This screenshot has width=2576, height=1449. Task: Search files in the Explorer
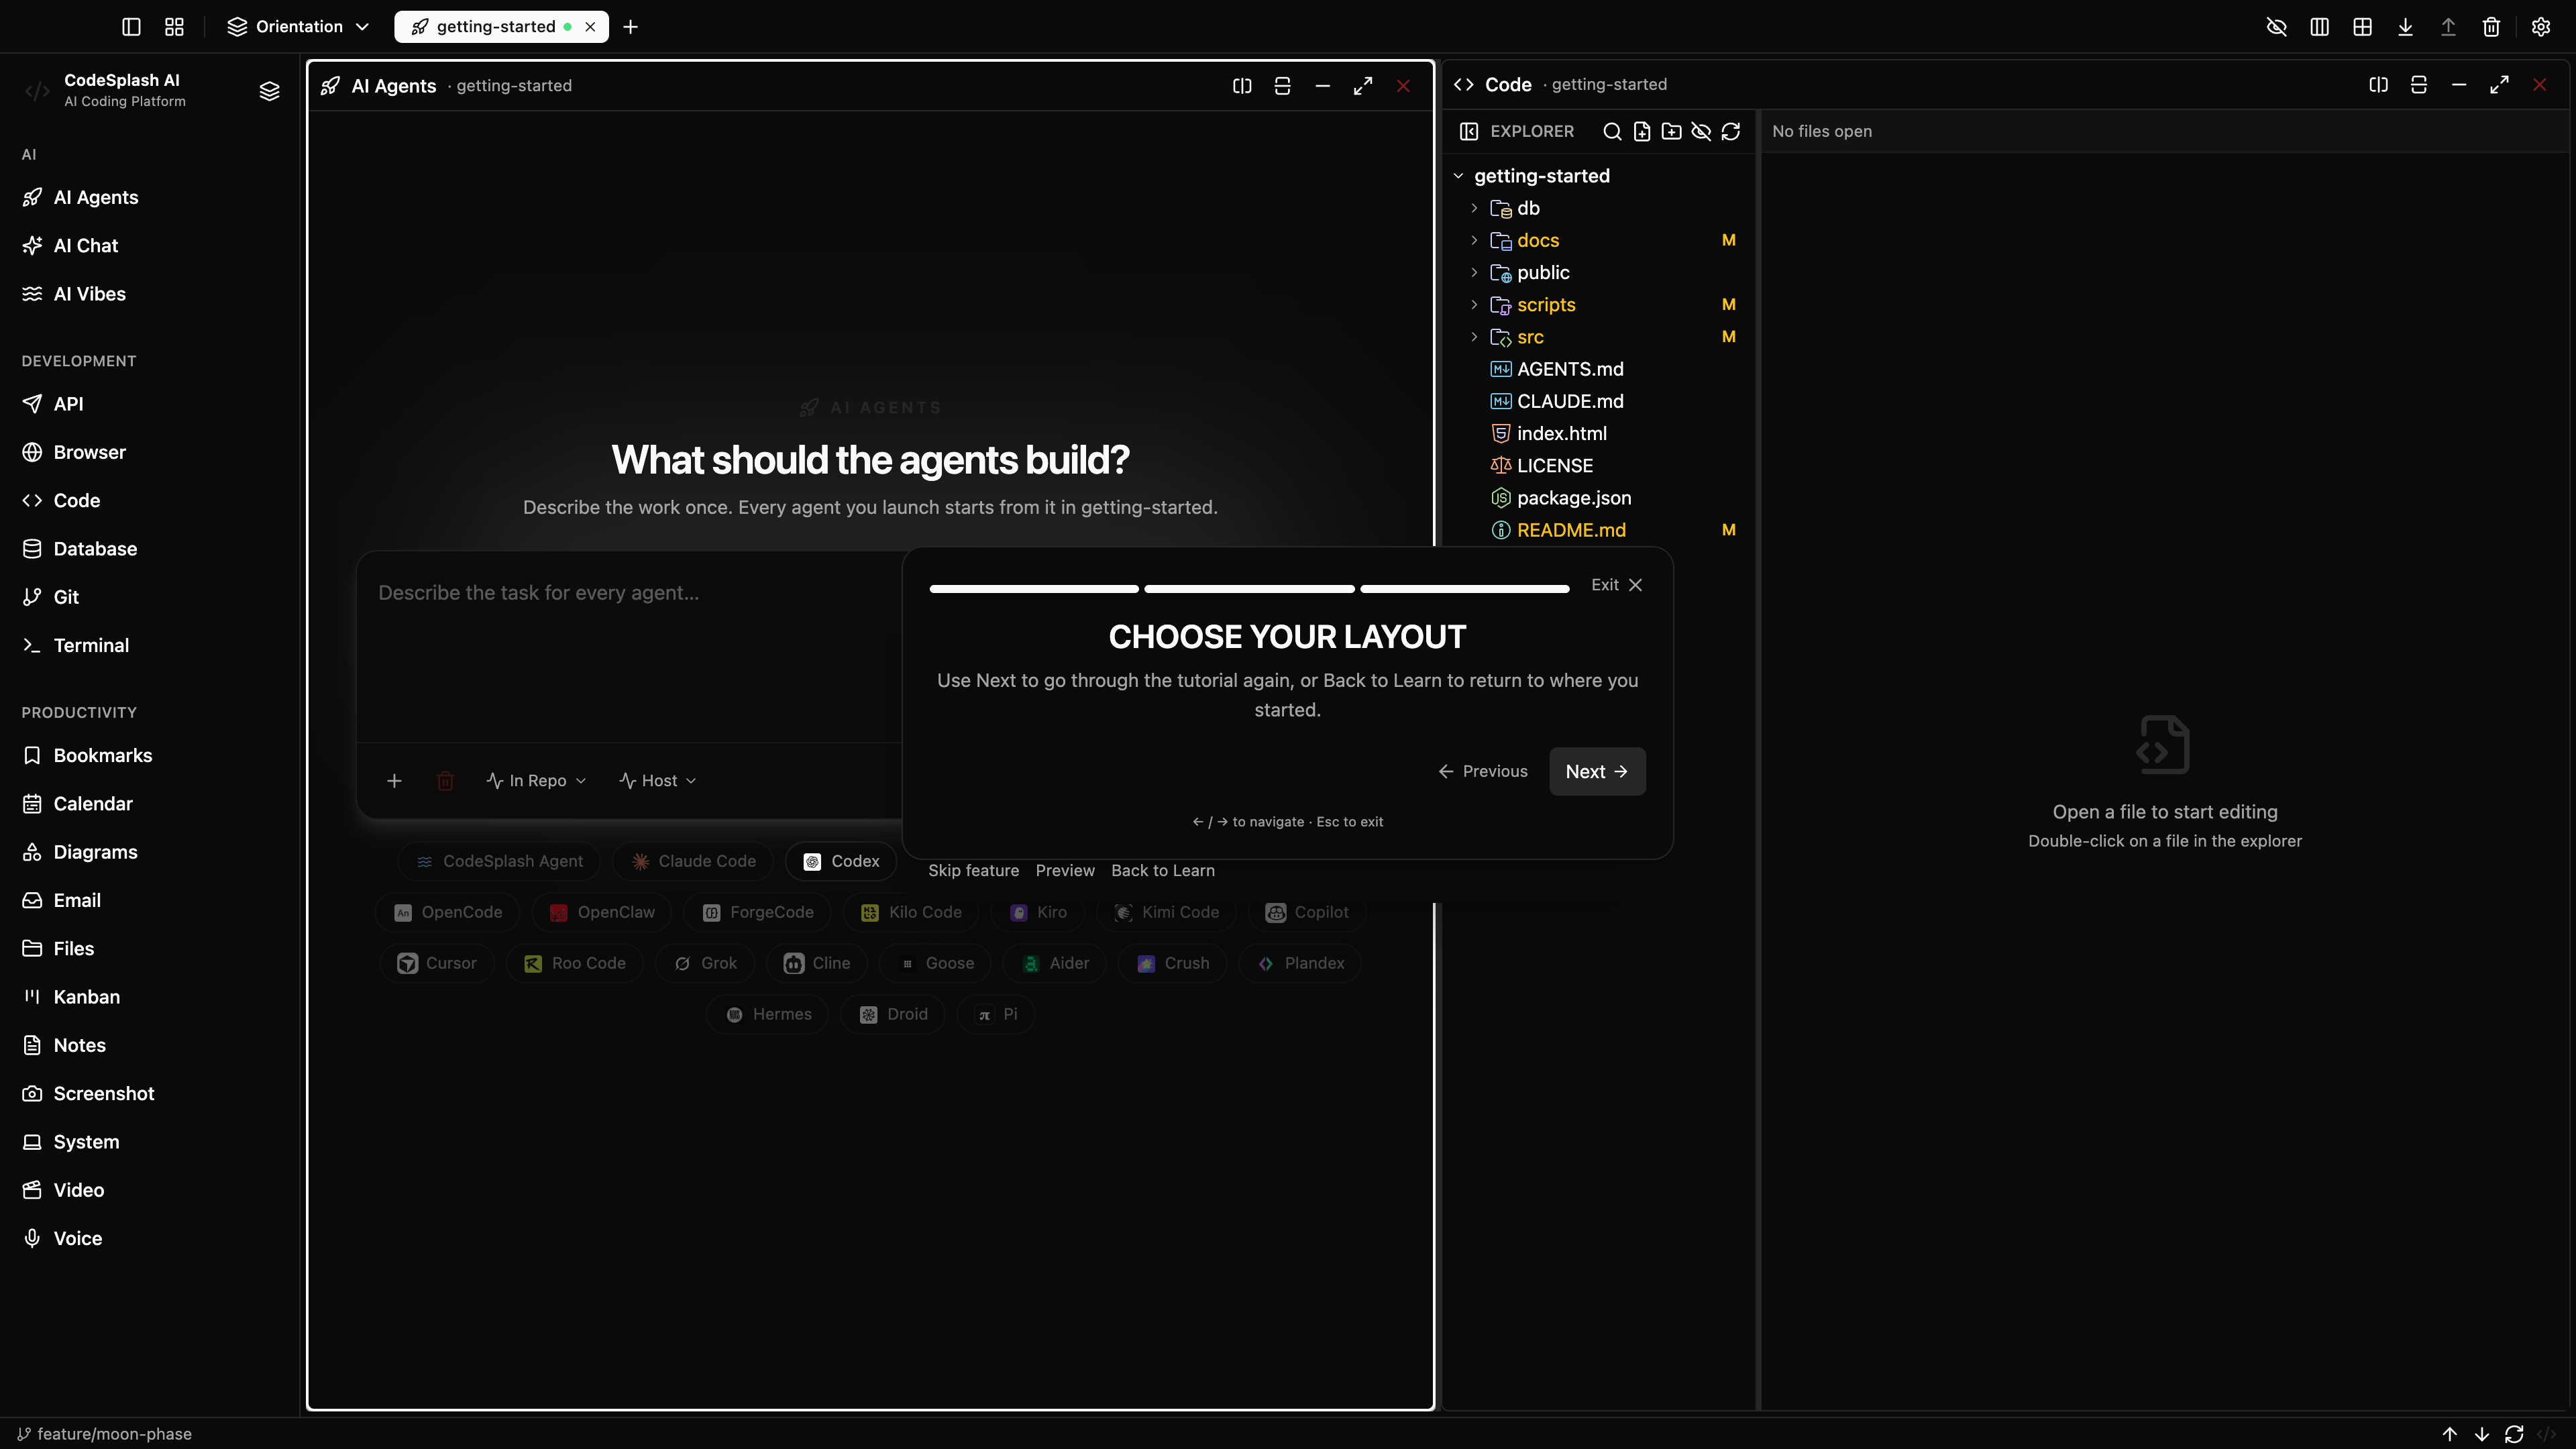1612,132
